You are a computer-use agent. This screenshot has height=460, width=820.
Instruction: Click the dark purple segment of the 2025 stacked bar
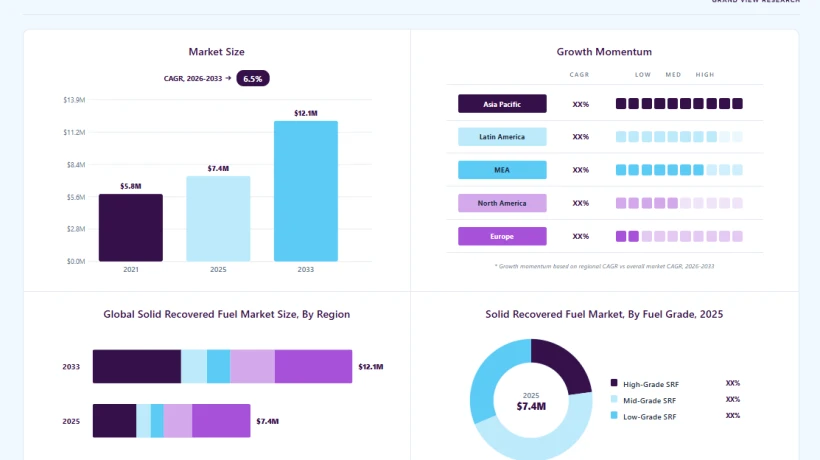pyautogui.click(x=115, y=421)
